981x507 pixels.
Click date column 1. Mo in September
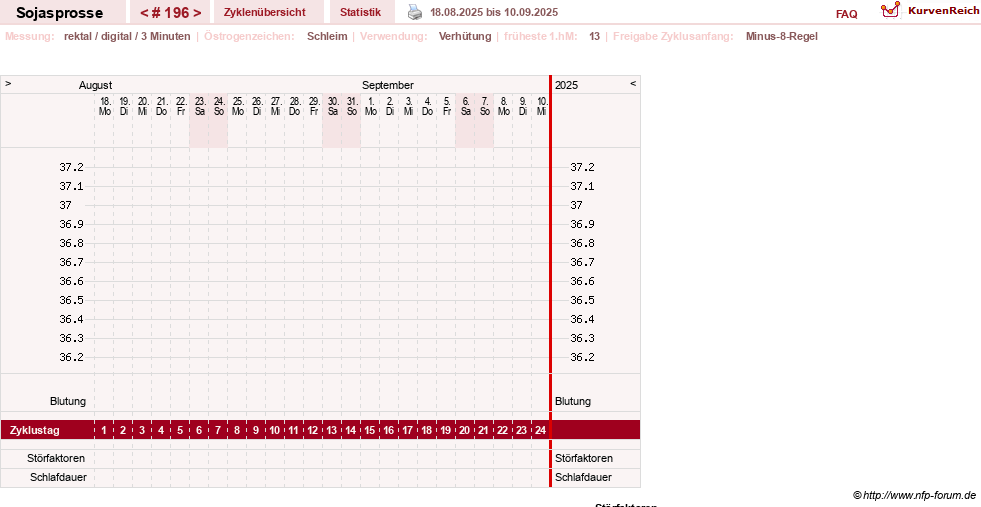tap(370, 106)
